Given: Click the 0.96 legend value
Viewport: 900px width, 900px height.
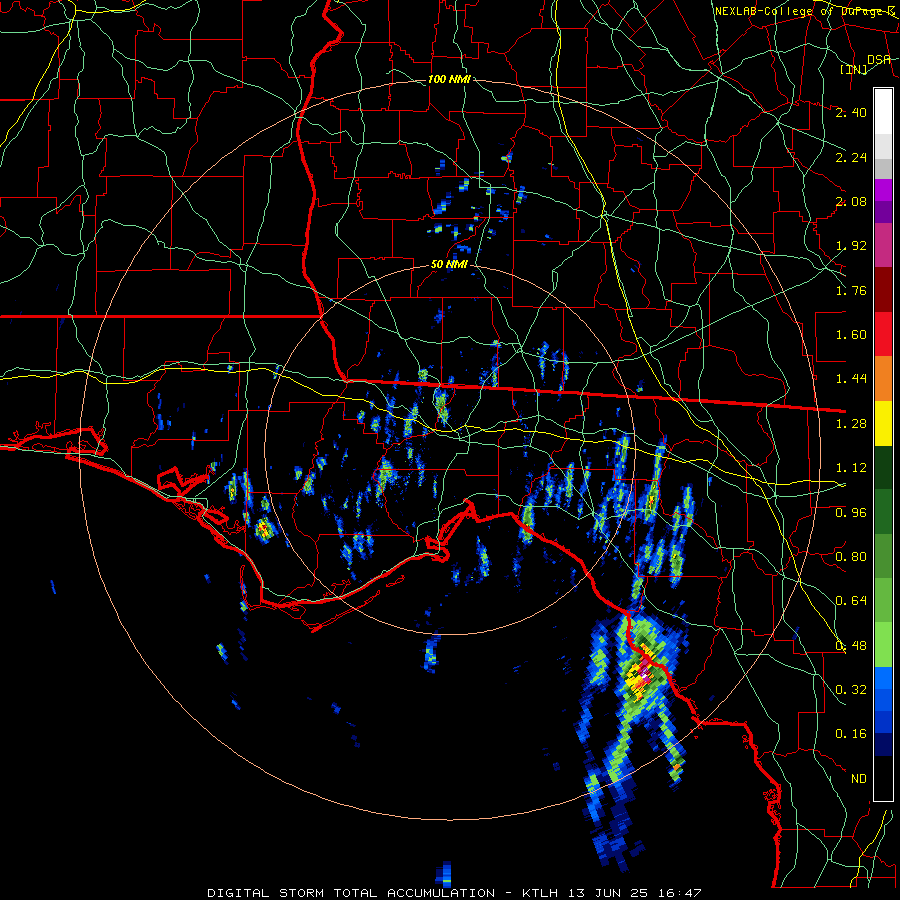Looking at the screenshot, I should tap(851, 513).
